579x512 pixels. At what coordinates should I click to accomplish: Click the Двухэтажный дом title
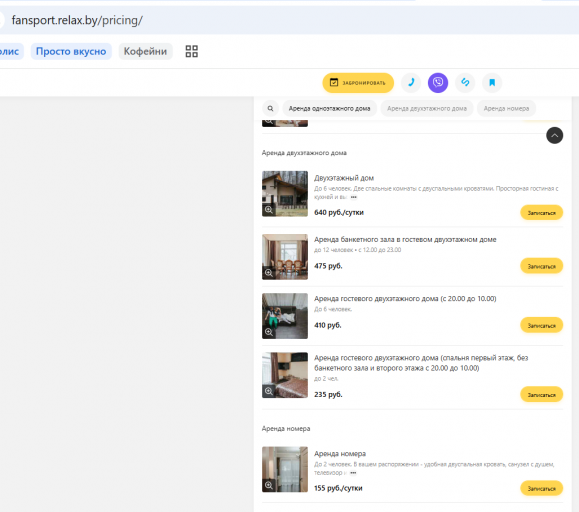click(344, 178)
